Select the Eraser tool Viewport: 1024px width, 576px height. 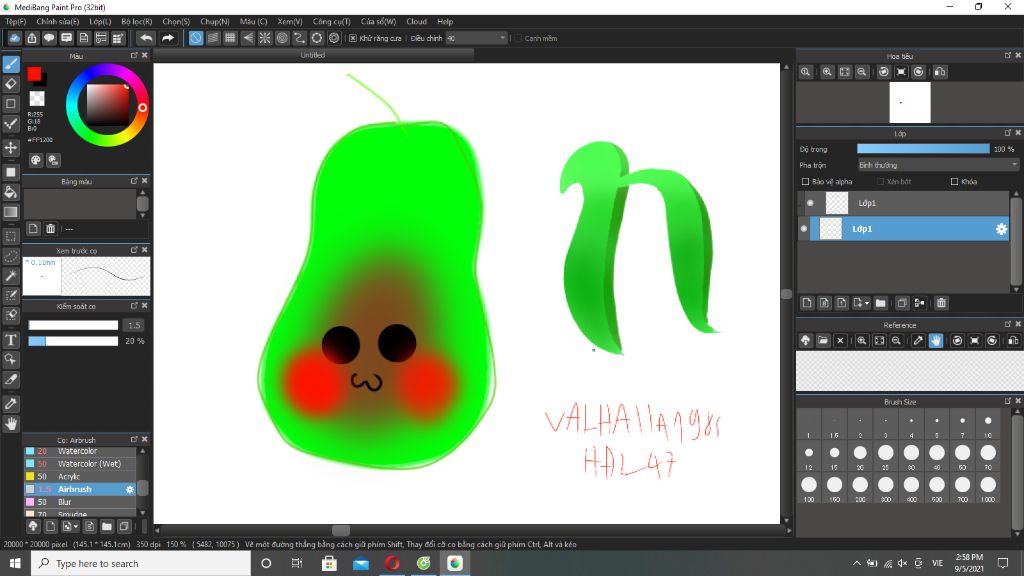click(x=11, y=84)
